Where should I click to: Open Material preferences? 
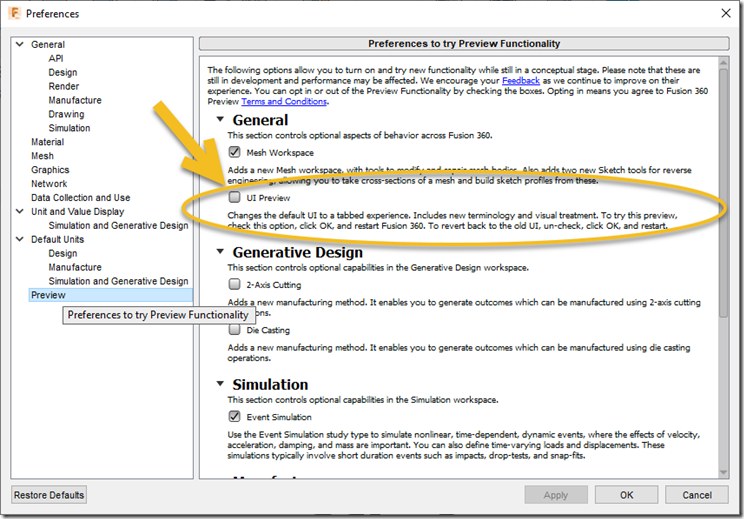coord(47,142)
